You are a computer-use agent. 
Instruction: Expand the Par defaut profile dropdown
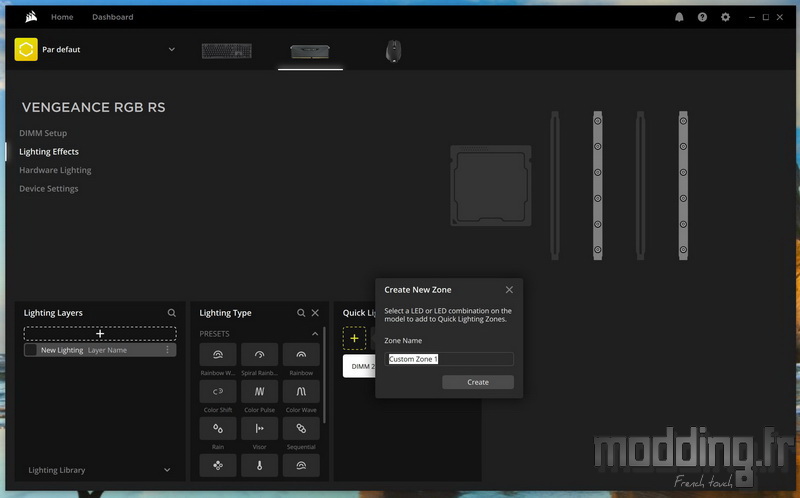tap(171, 49)
